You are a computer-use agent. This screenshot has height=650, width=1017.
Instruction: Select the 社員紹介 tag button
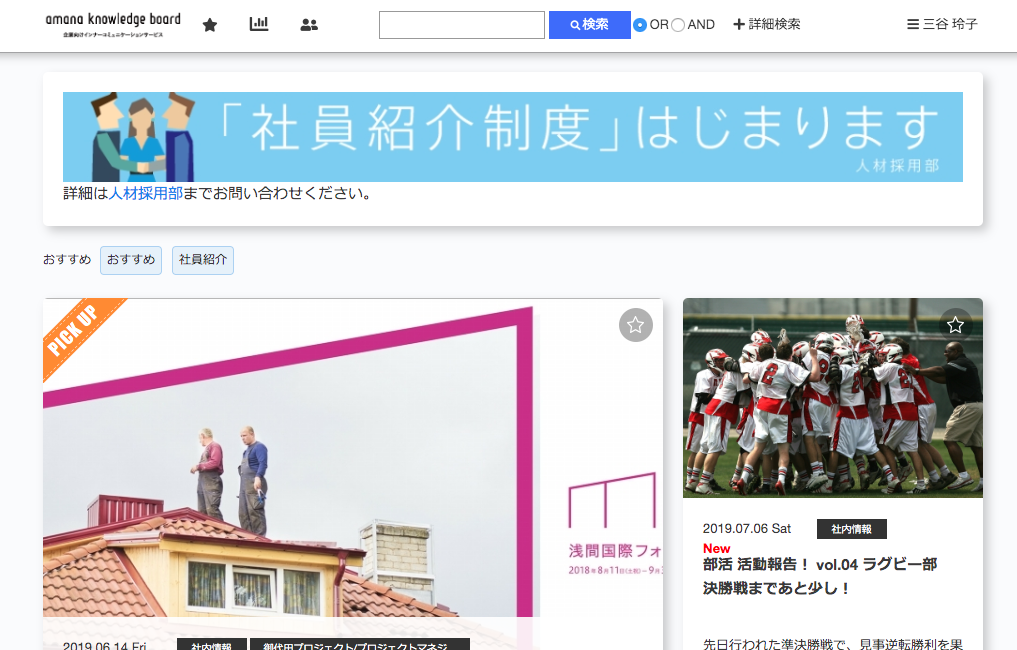point(203,260)
